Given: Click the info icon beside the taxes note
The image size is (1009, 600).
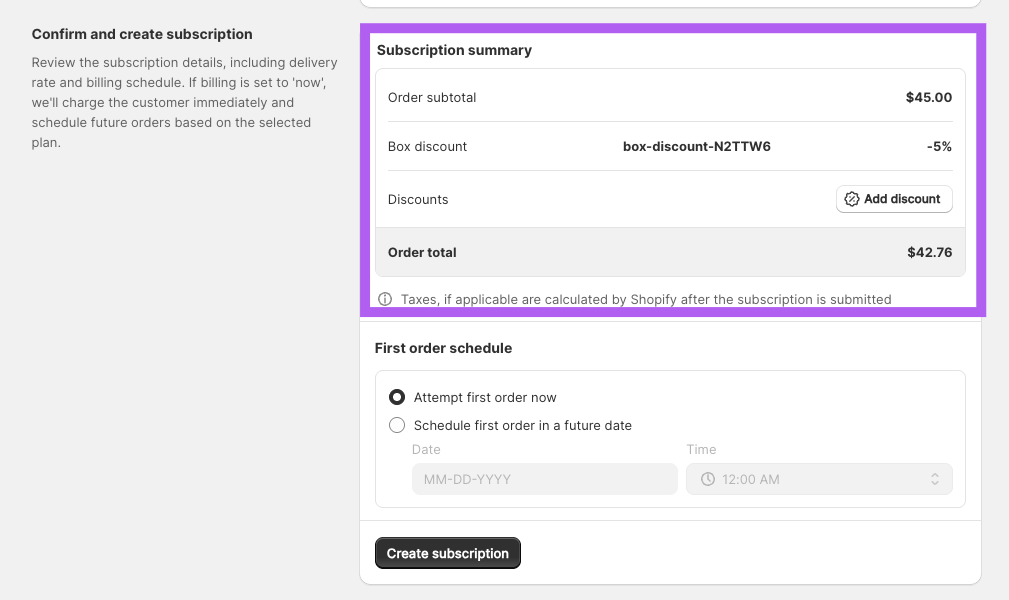Looking at the screenshot, I should tap(385, 299).
